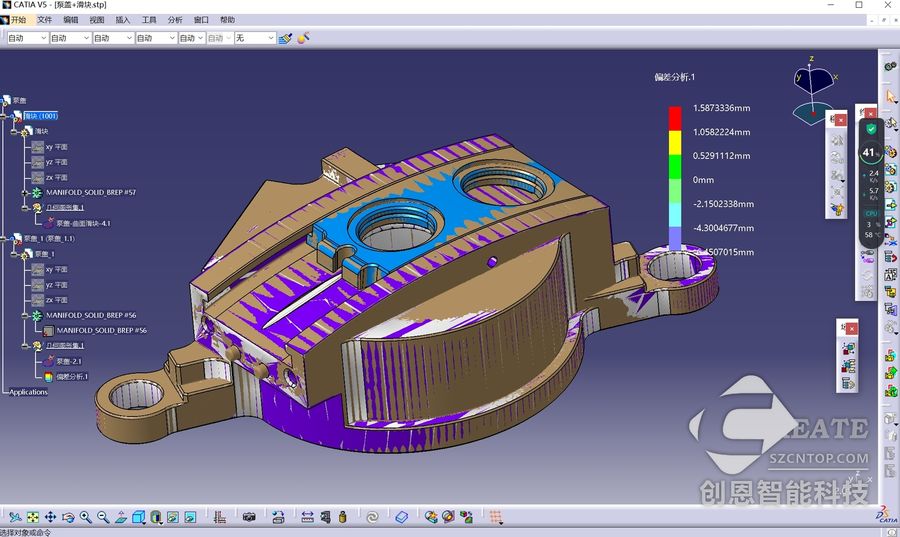Expand the MANIFOLD_SOLID_BREP #57 node

coord(25,193)
